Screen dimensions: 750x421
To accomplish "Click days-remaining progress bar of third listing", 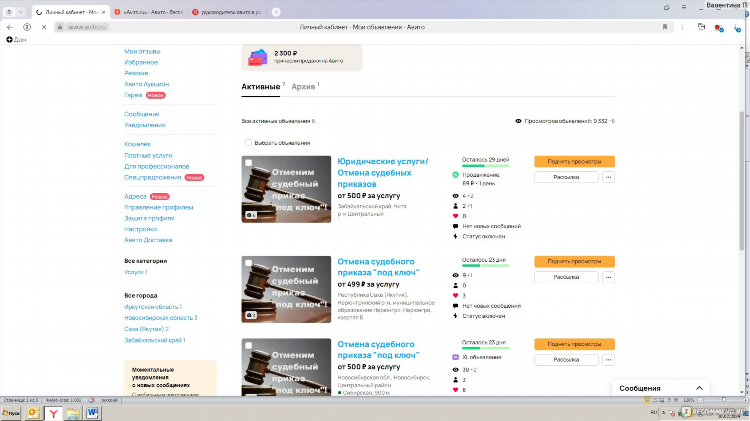I will tap(485, 348).
